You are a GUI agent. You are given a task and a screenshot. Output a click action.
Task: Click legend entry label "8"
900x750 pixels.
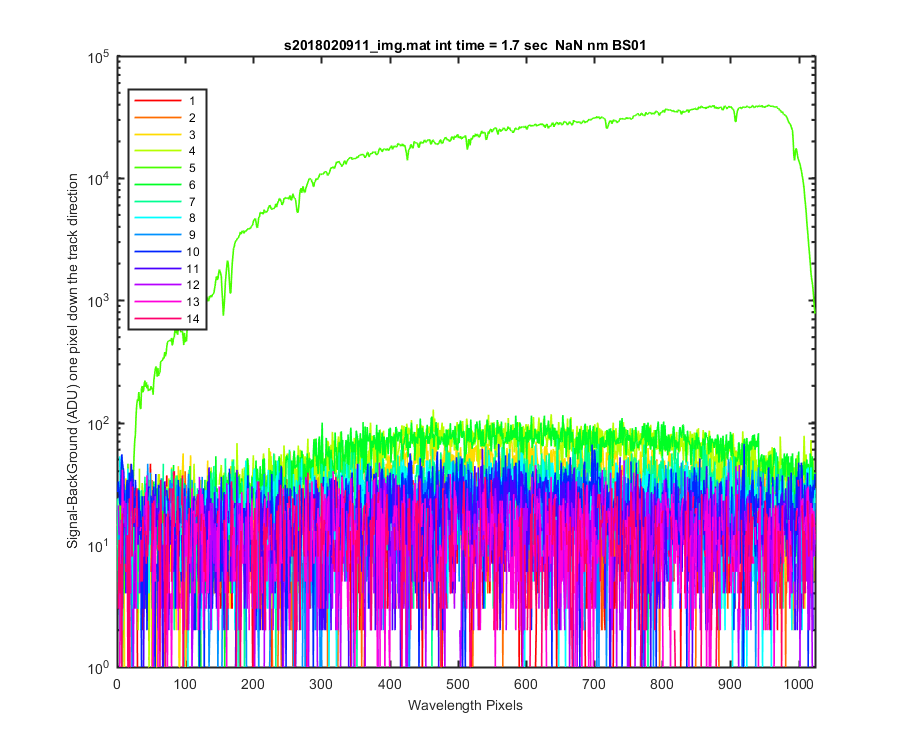coord(192,218)
